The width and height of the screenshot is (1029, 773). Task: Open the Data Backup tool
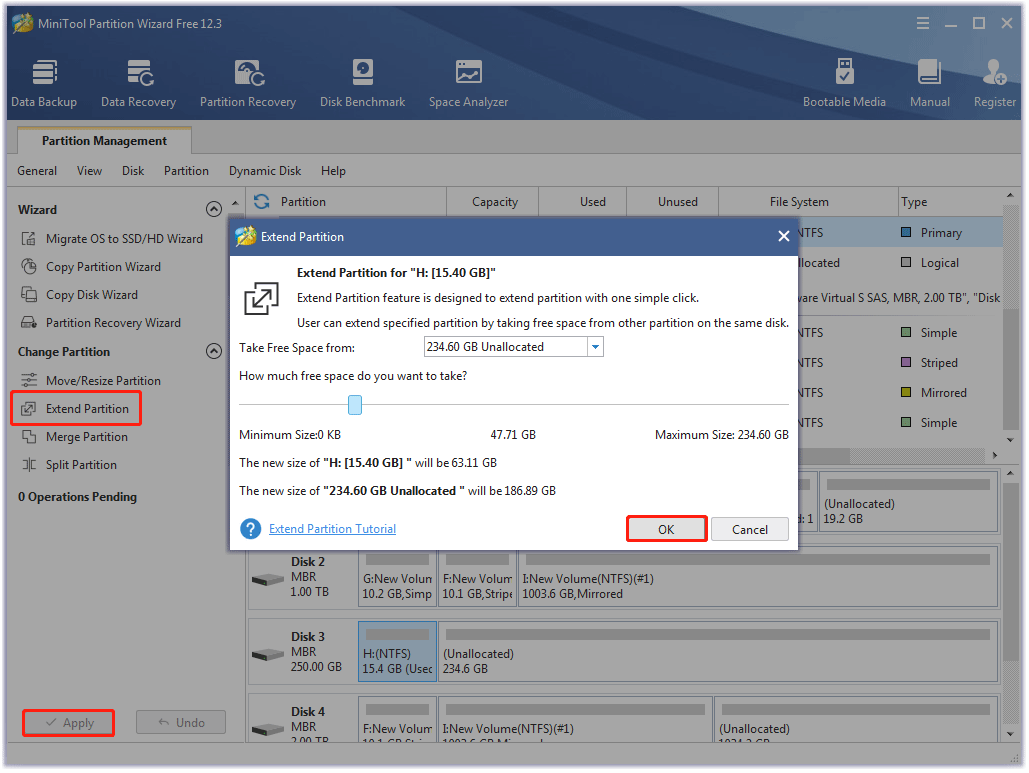(44, 83)
